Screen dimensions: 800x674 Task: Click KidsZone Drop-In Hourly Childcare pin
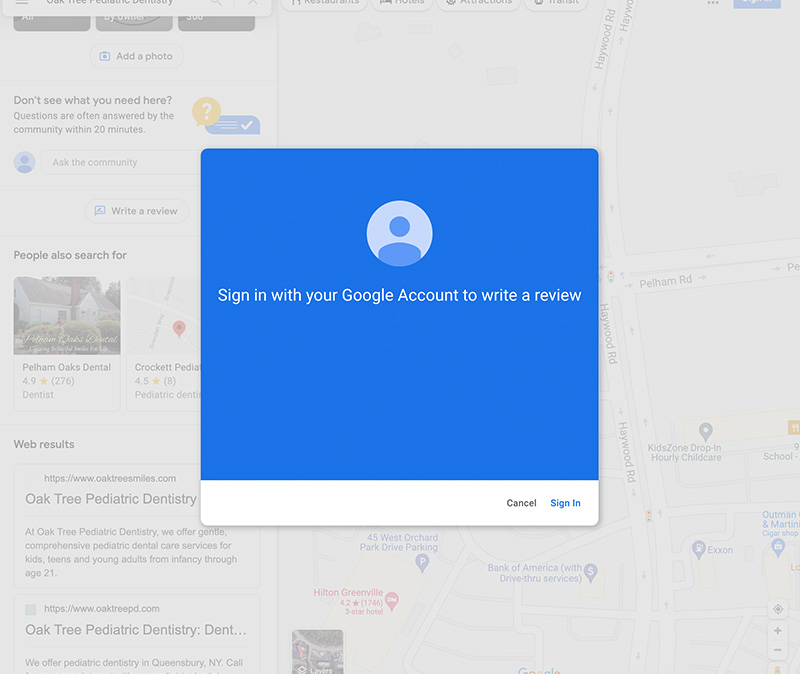click(x=705, y=432)
